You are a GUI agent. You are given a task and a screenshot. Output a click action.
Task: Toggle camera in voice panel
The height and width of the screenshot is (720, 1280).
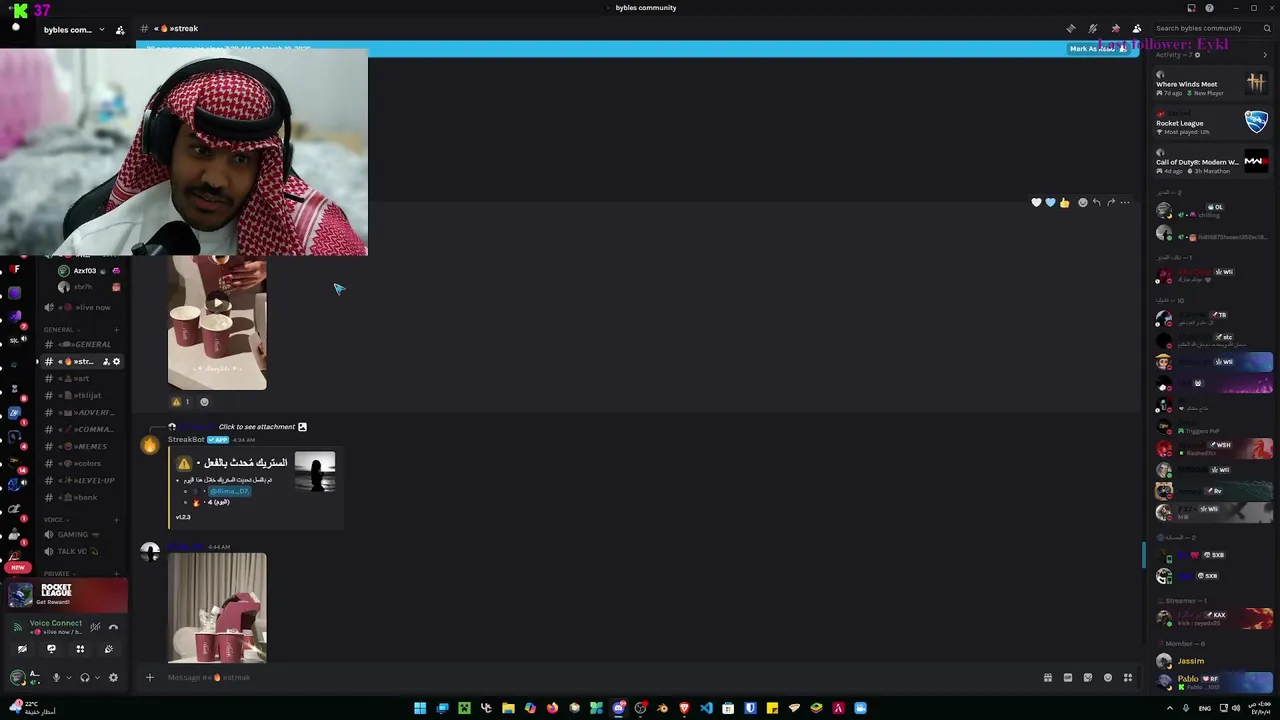[22, 649]
